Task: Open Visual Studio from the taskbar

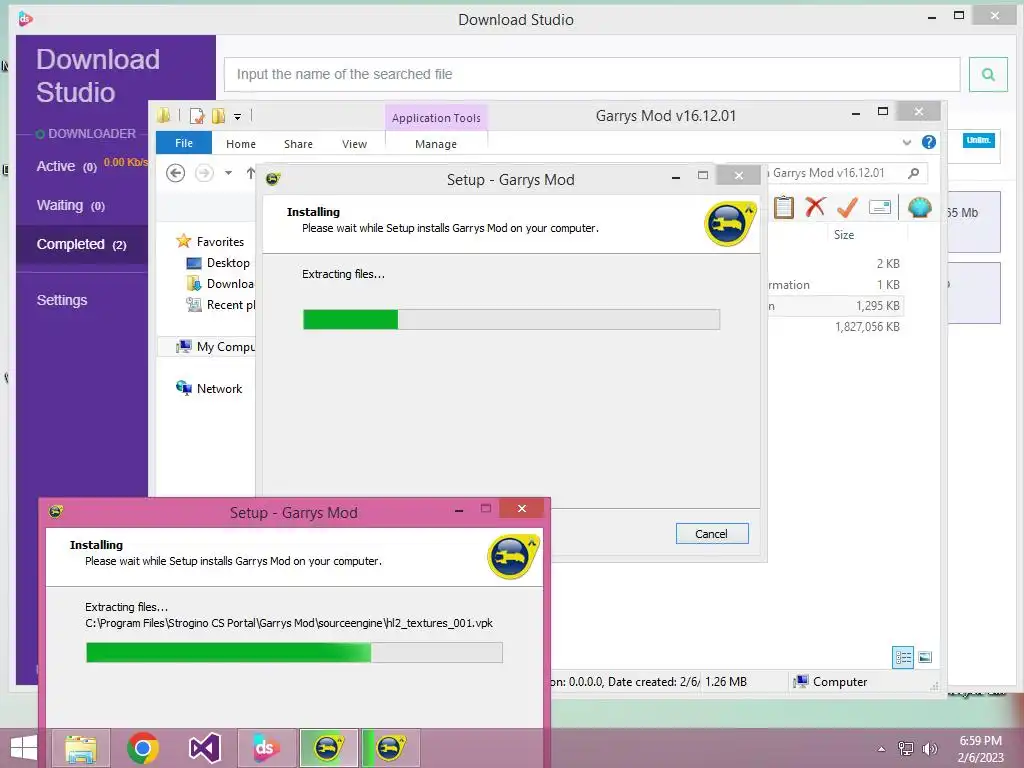Action: click(x=204, y=748)
